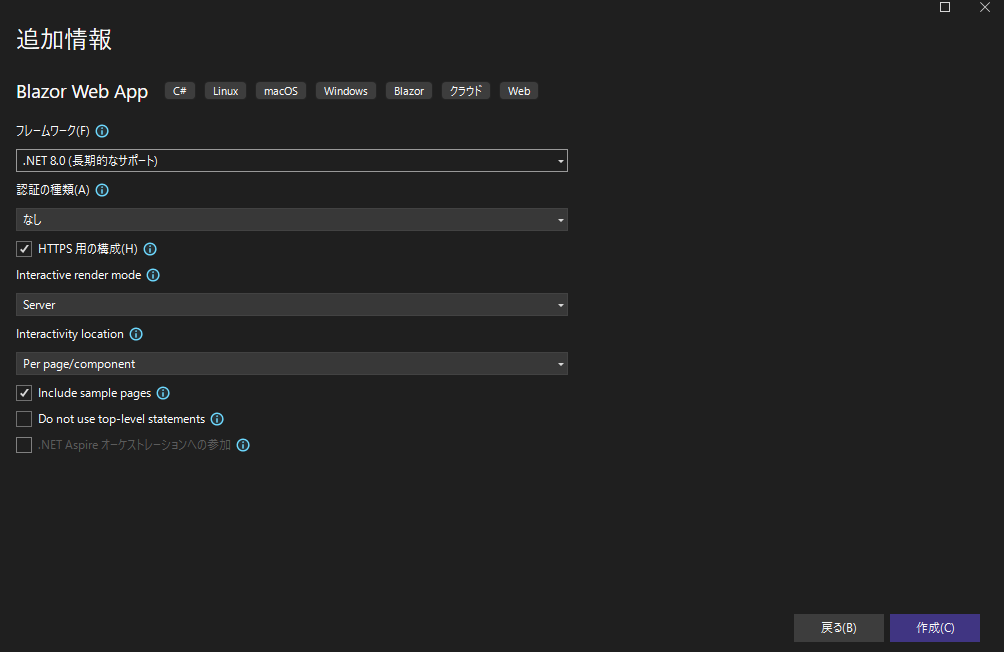Click the Blazor tag

coord(409,91)
